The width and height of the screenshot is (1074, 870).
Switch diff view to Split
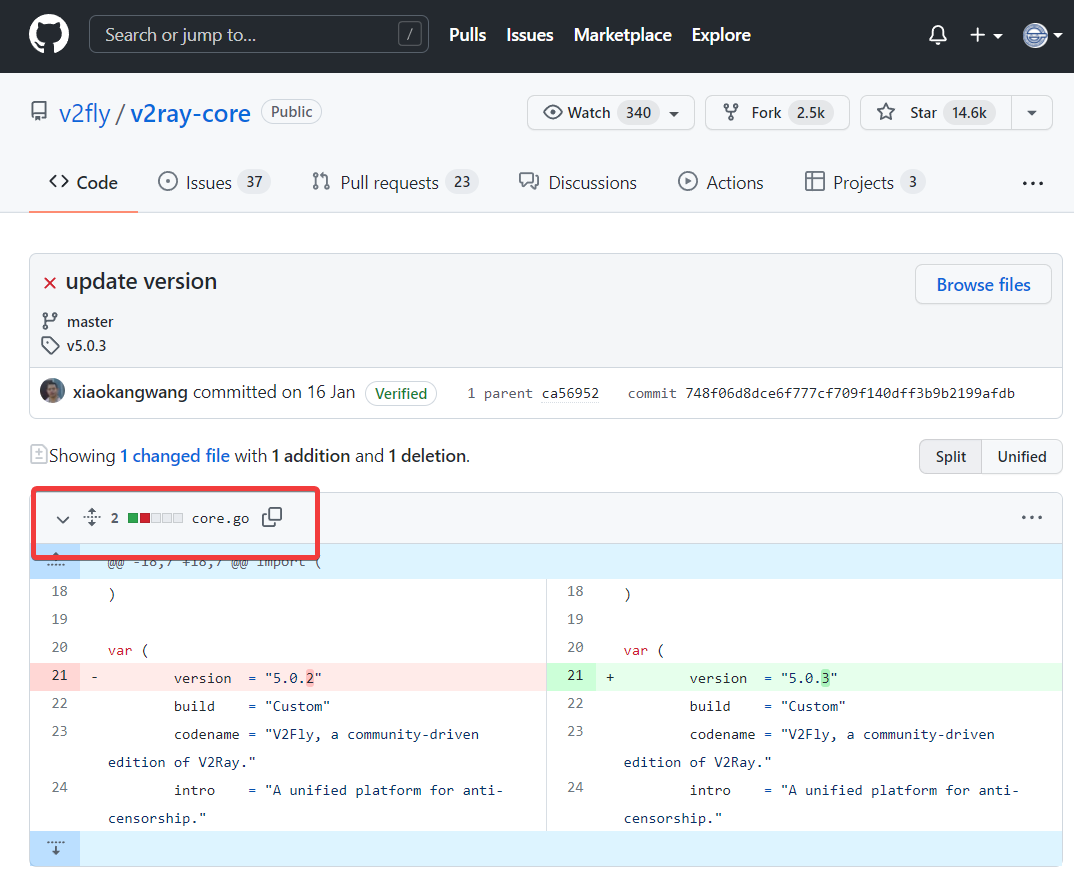point(950,456)
